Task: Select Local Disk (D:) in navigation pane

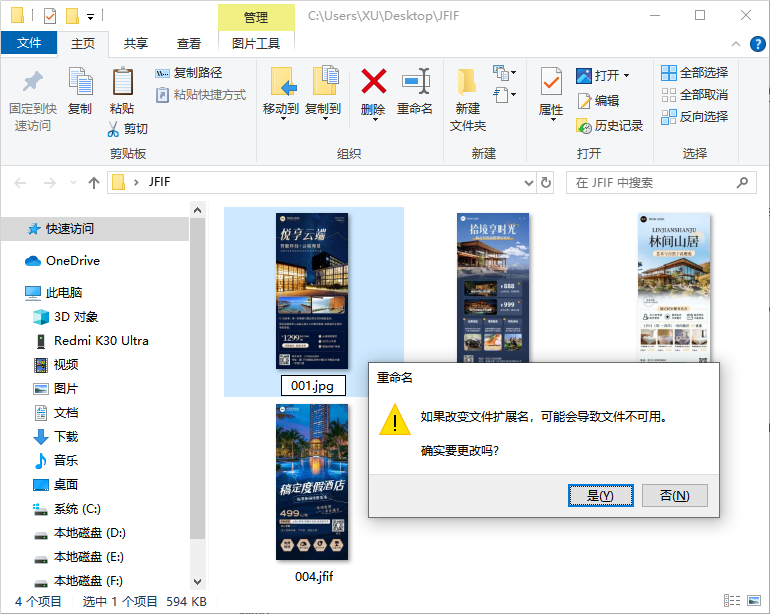Action: coord(89,532)
